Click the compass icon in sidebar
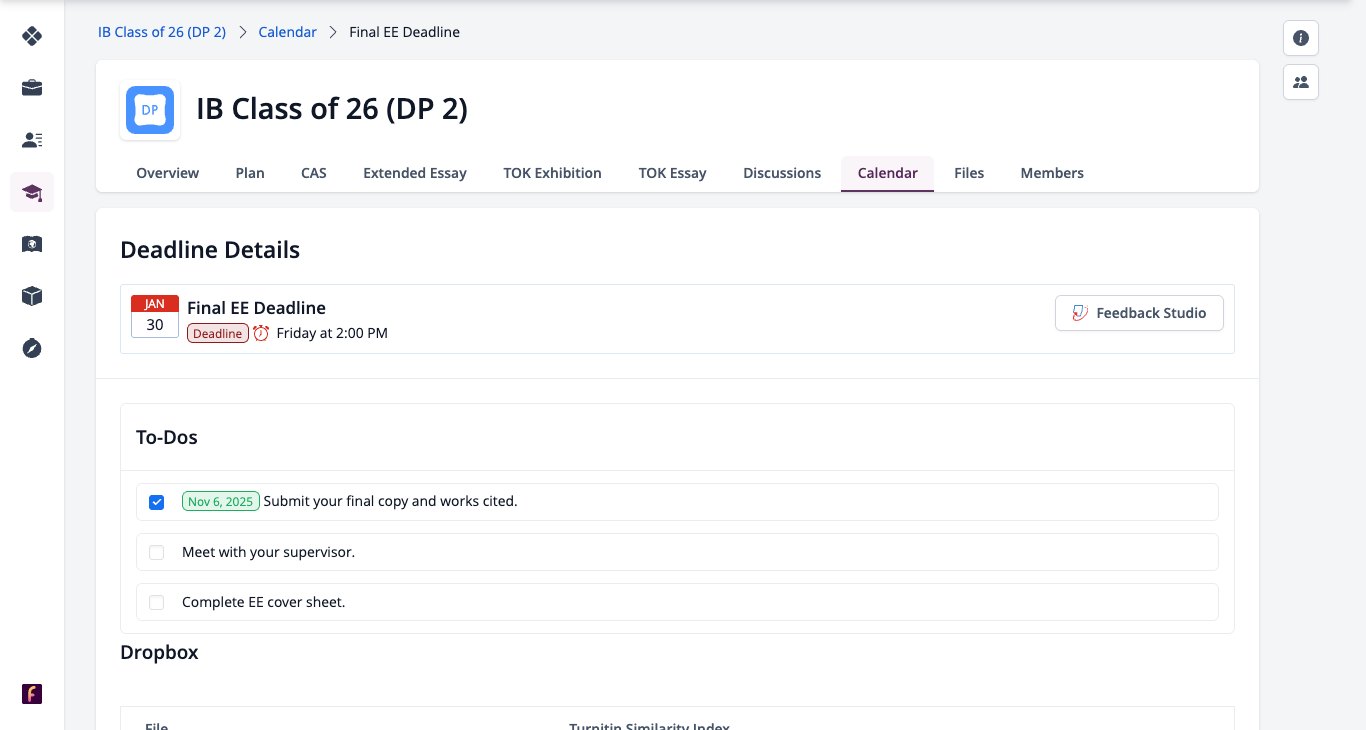 32,348
